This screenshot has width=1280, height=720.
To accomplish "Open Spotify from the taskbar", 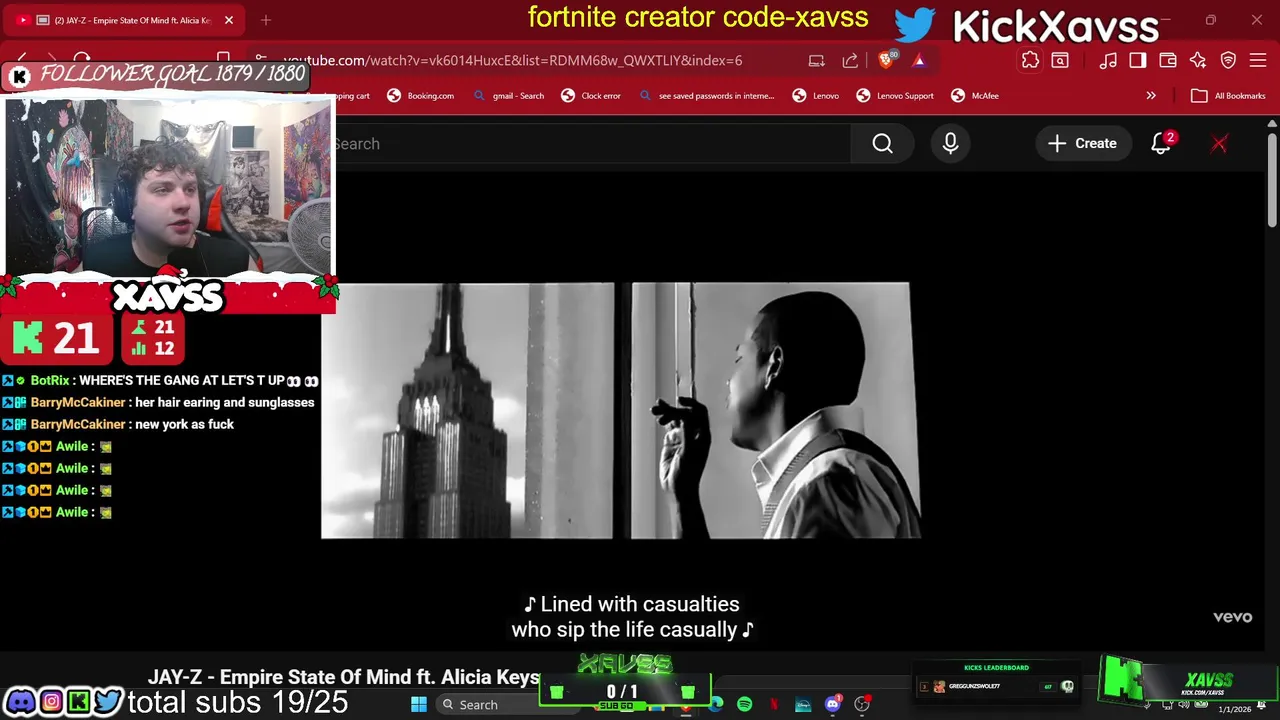I will [x=745, y=705].
